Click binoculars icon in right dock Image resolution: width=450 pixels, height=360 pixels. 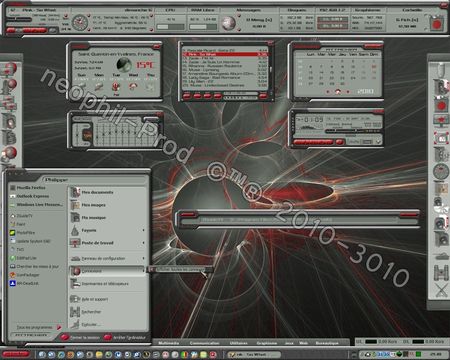441,272
